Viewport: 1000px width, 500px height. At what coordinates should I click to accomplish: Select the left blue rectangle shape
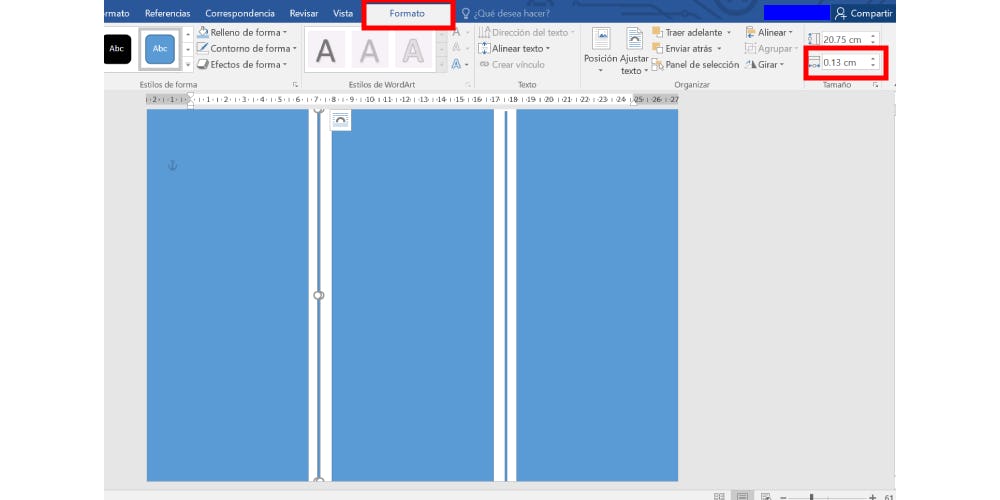pos(228,295)
